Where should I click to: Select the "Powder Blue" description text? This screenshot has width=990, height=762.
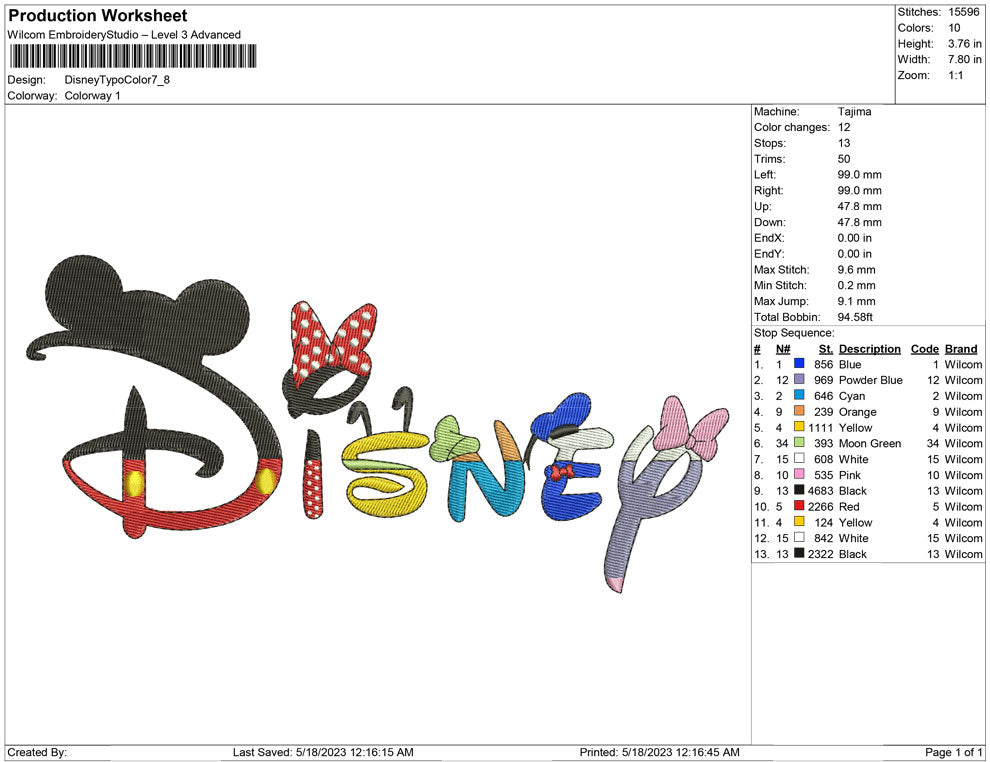click(870, 380)
